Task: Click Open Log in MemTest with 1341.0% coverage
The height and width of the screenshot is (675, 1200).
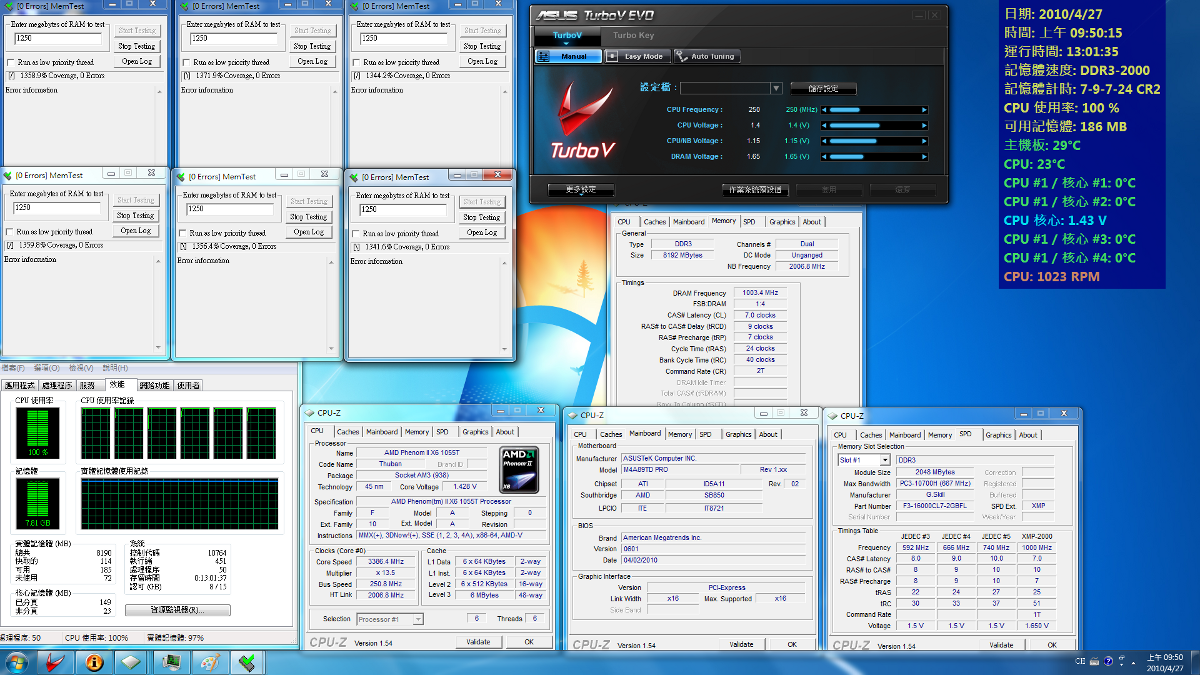Action: coord(482,232)
